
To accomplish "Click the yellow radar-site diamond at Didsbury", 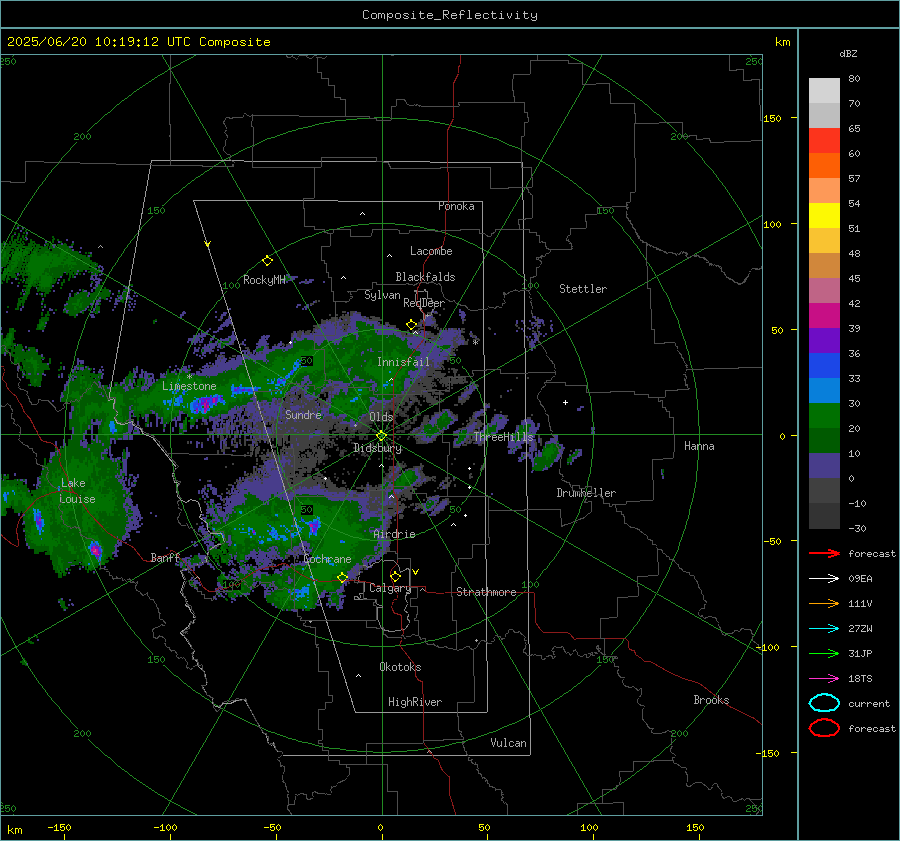I will pyautogui.click(x=381, y=435).
